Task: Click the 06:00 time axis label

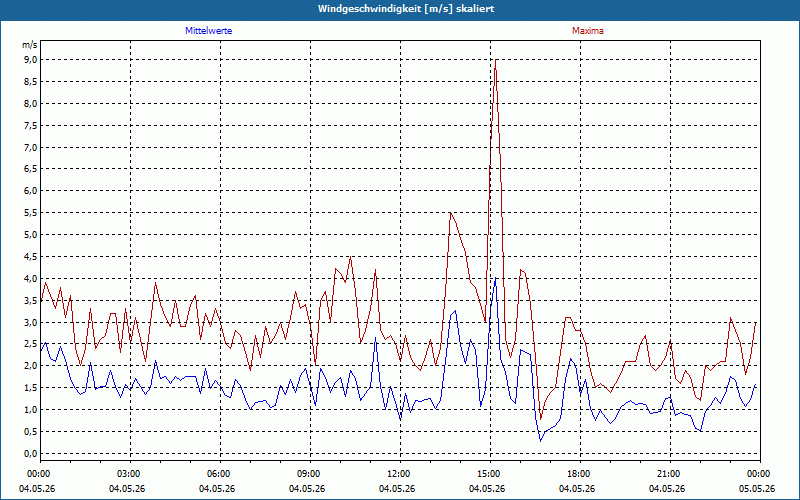Action: 220,474
